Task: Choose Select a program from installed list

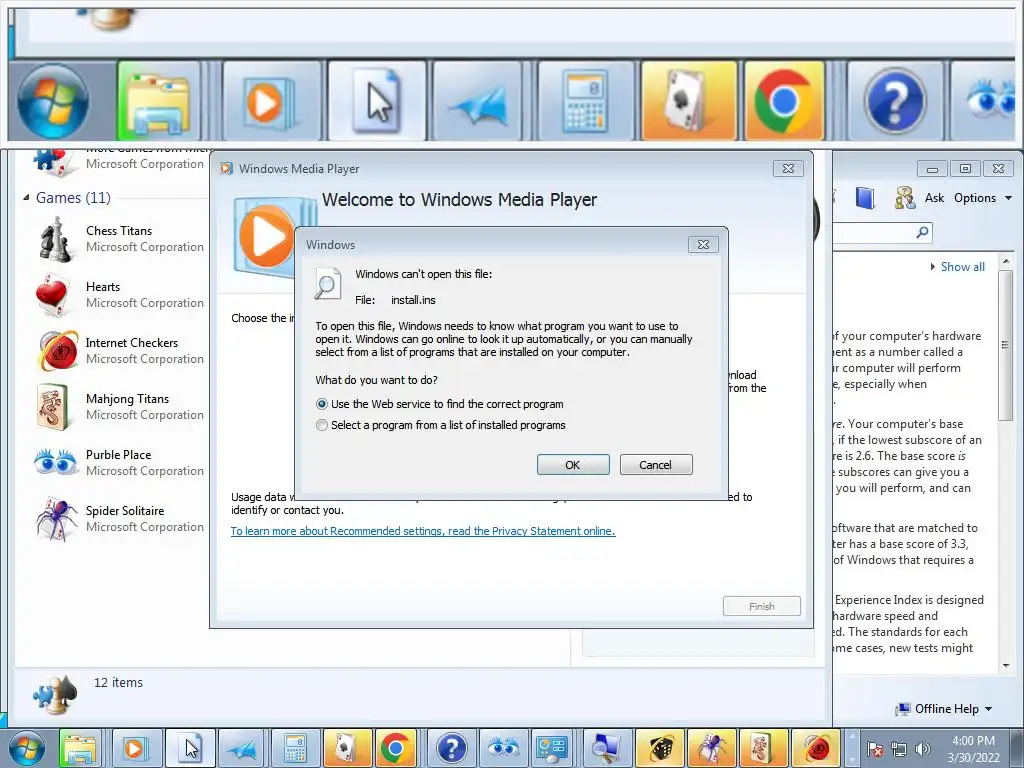Action: (322, 425)
